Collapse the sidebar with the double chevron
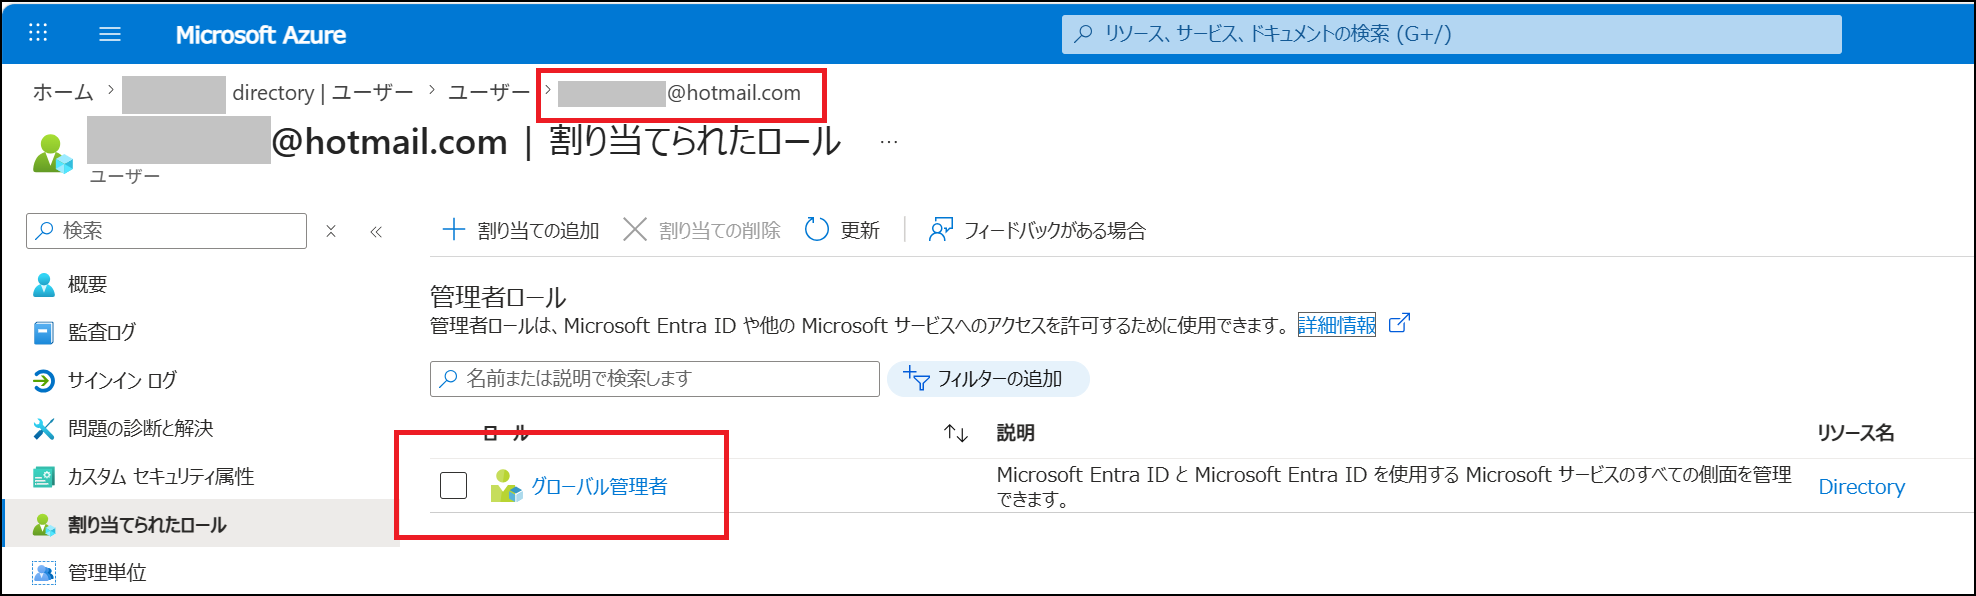The image size is (1976, 596). click(x=376, y=232)
